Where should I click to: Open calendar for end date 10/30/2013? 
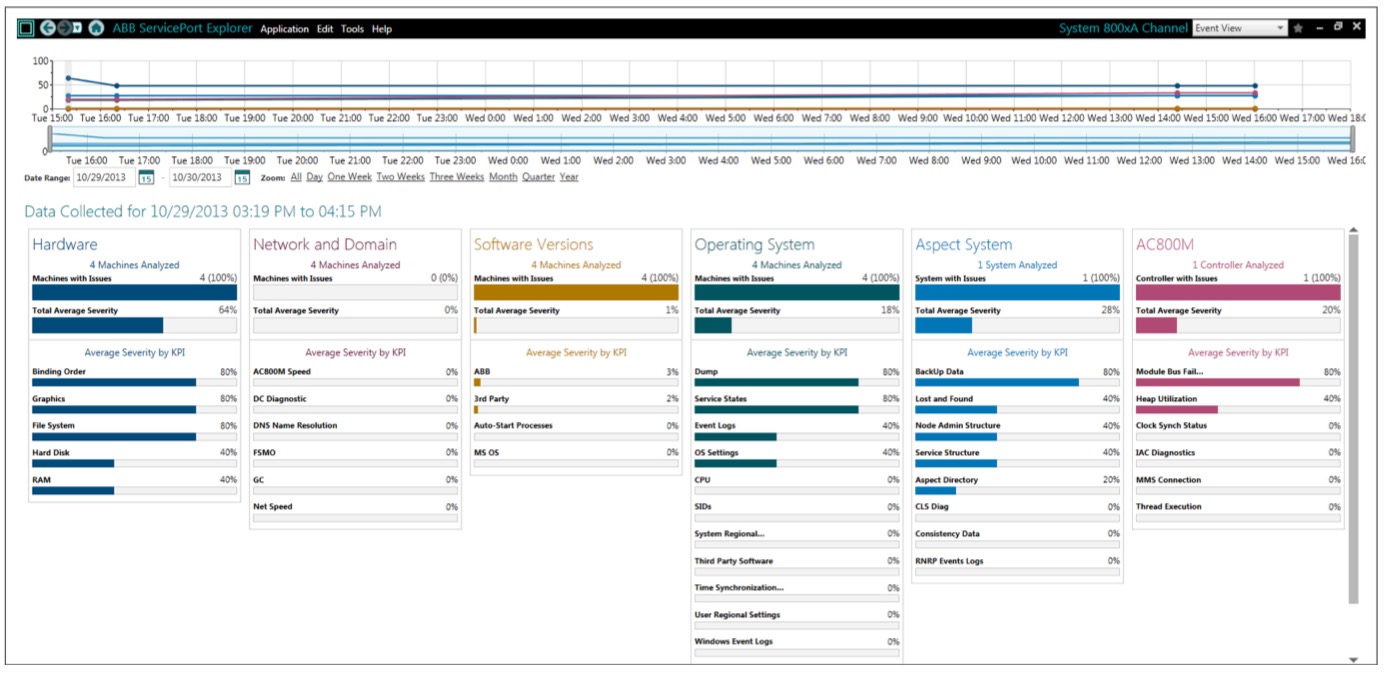[x=242, y=177]
